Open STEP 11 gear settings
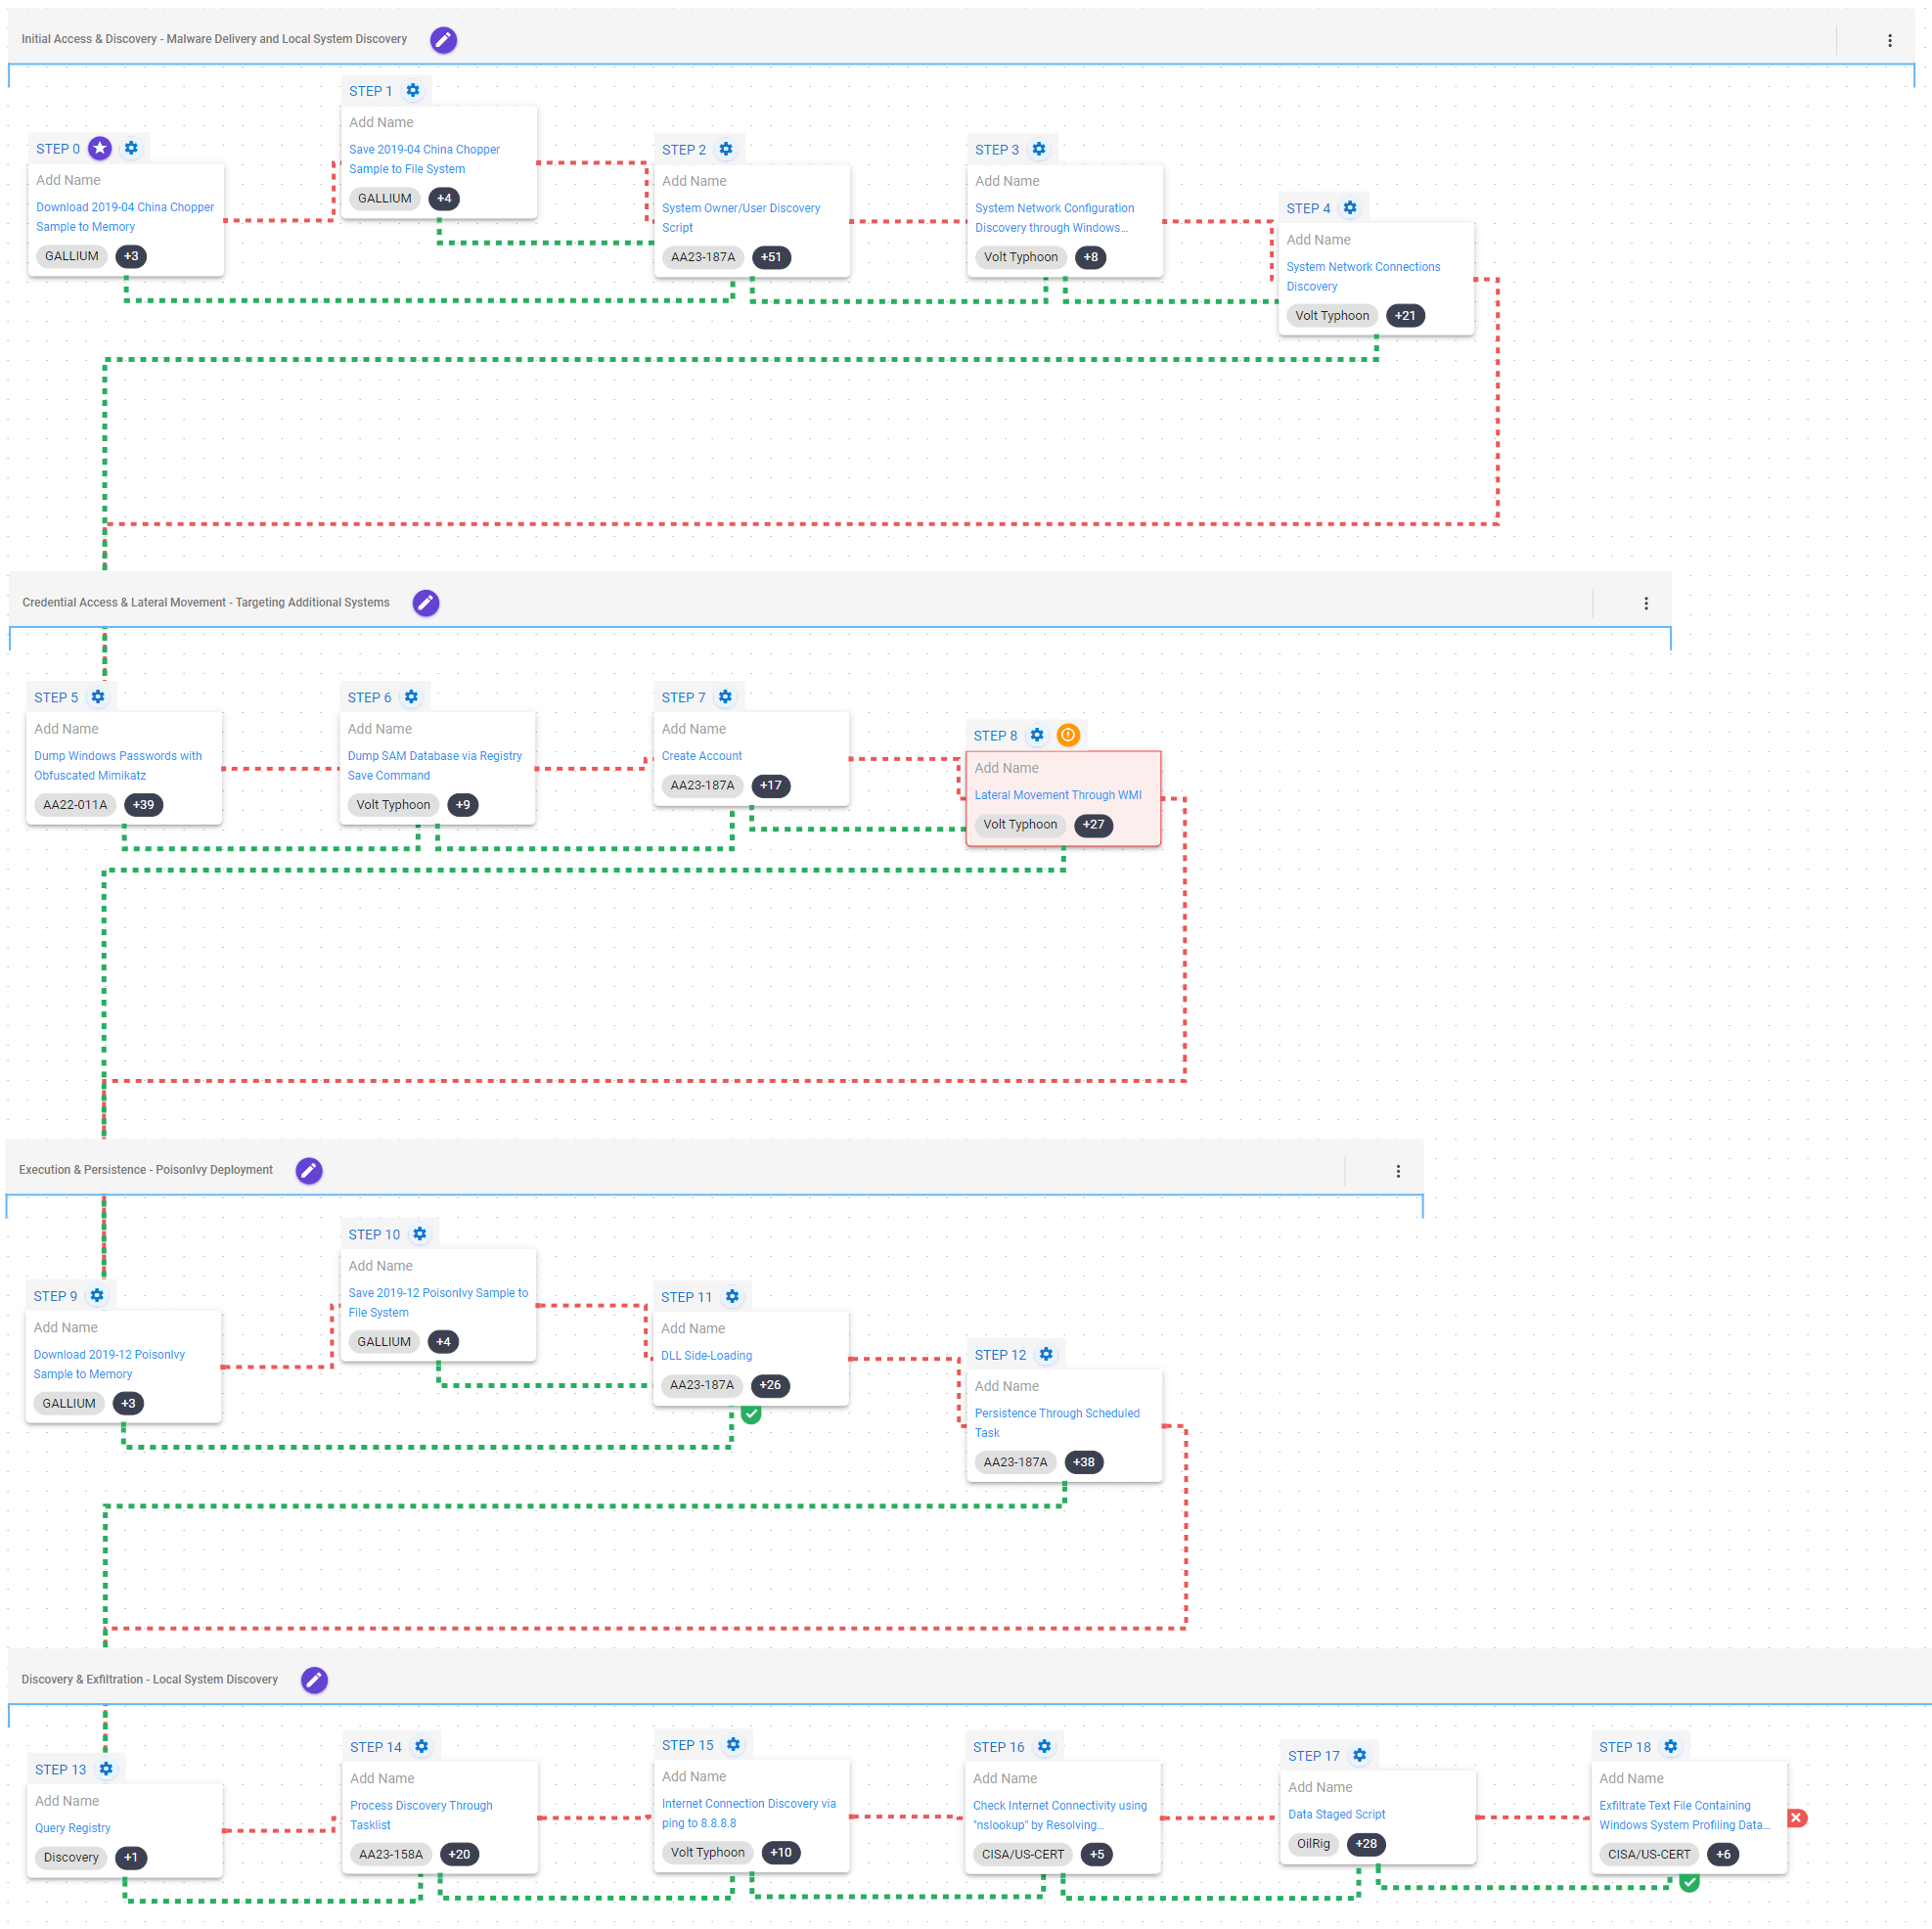The image size is (1932, 1929). point(732,1296)
